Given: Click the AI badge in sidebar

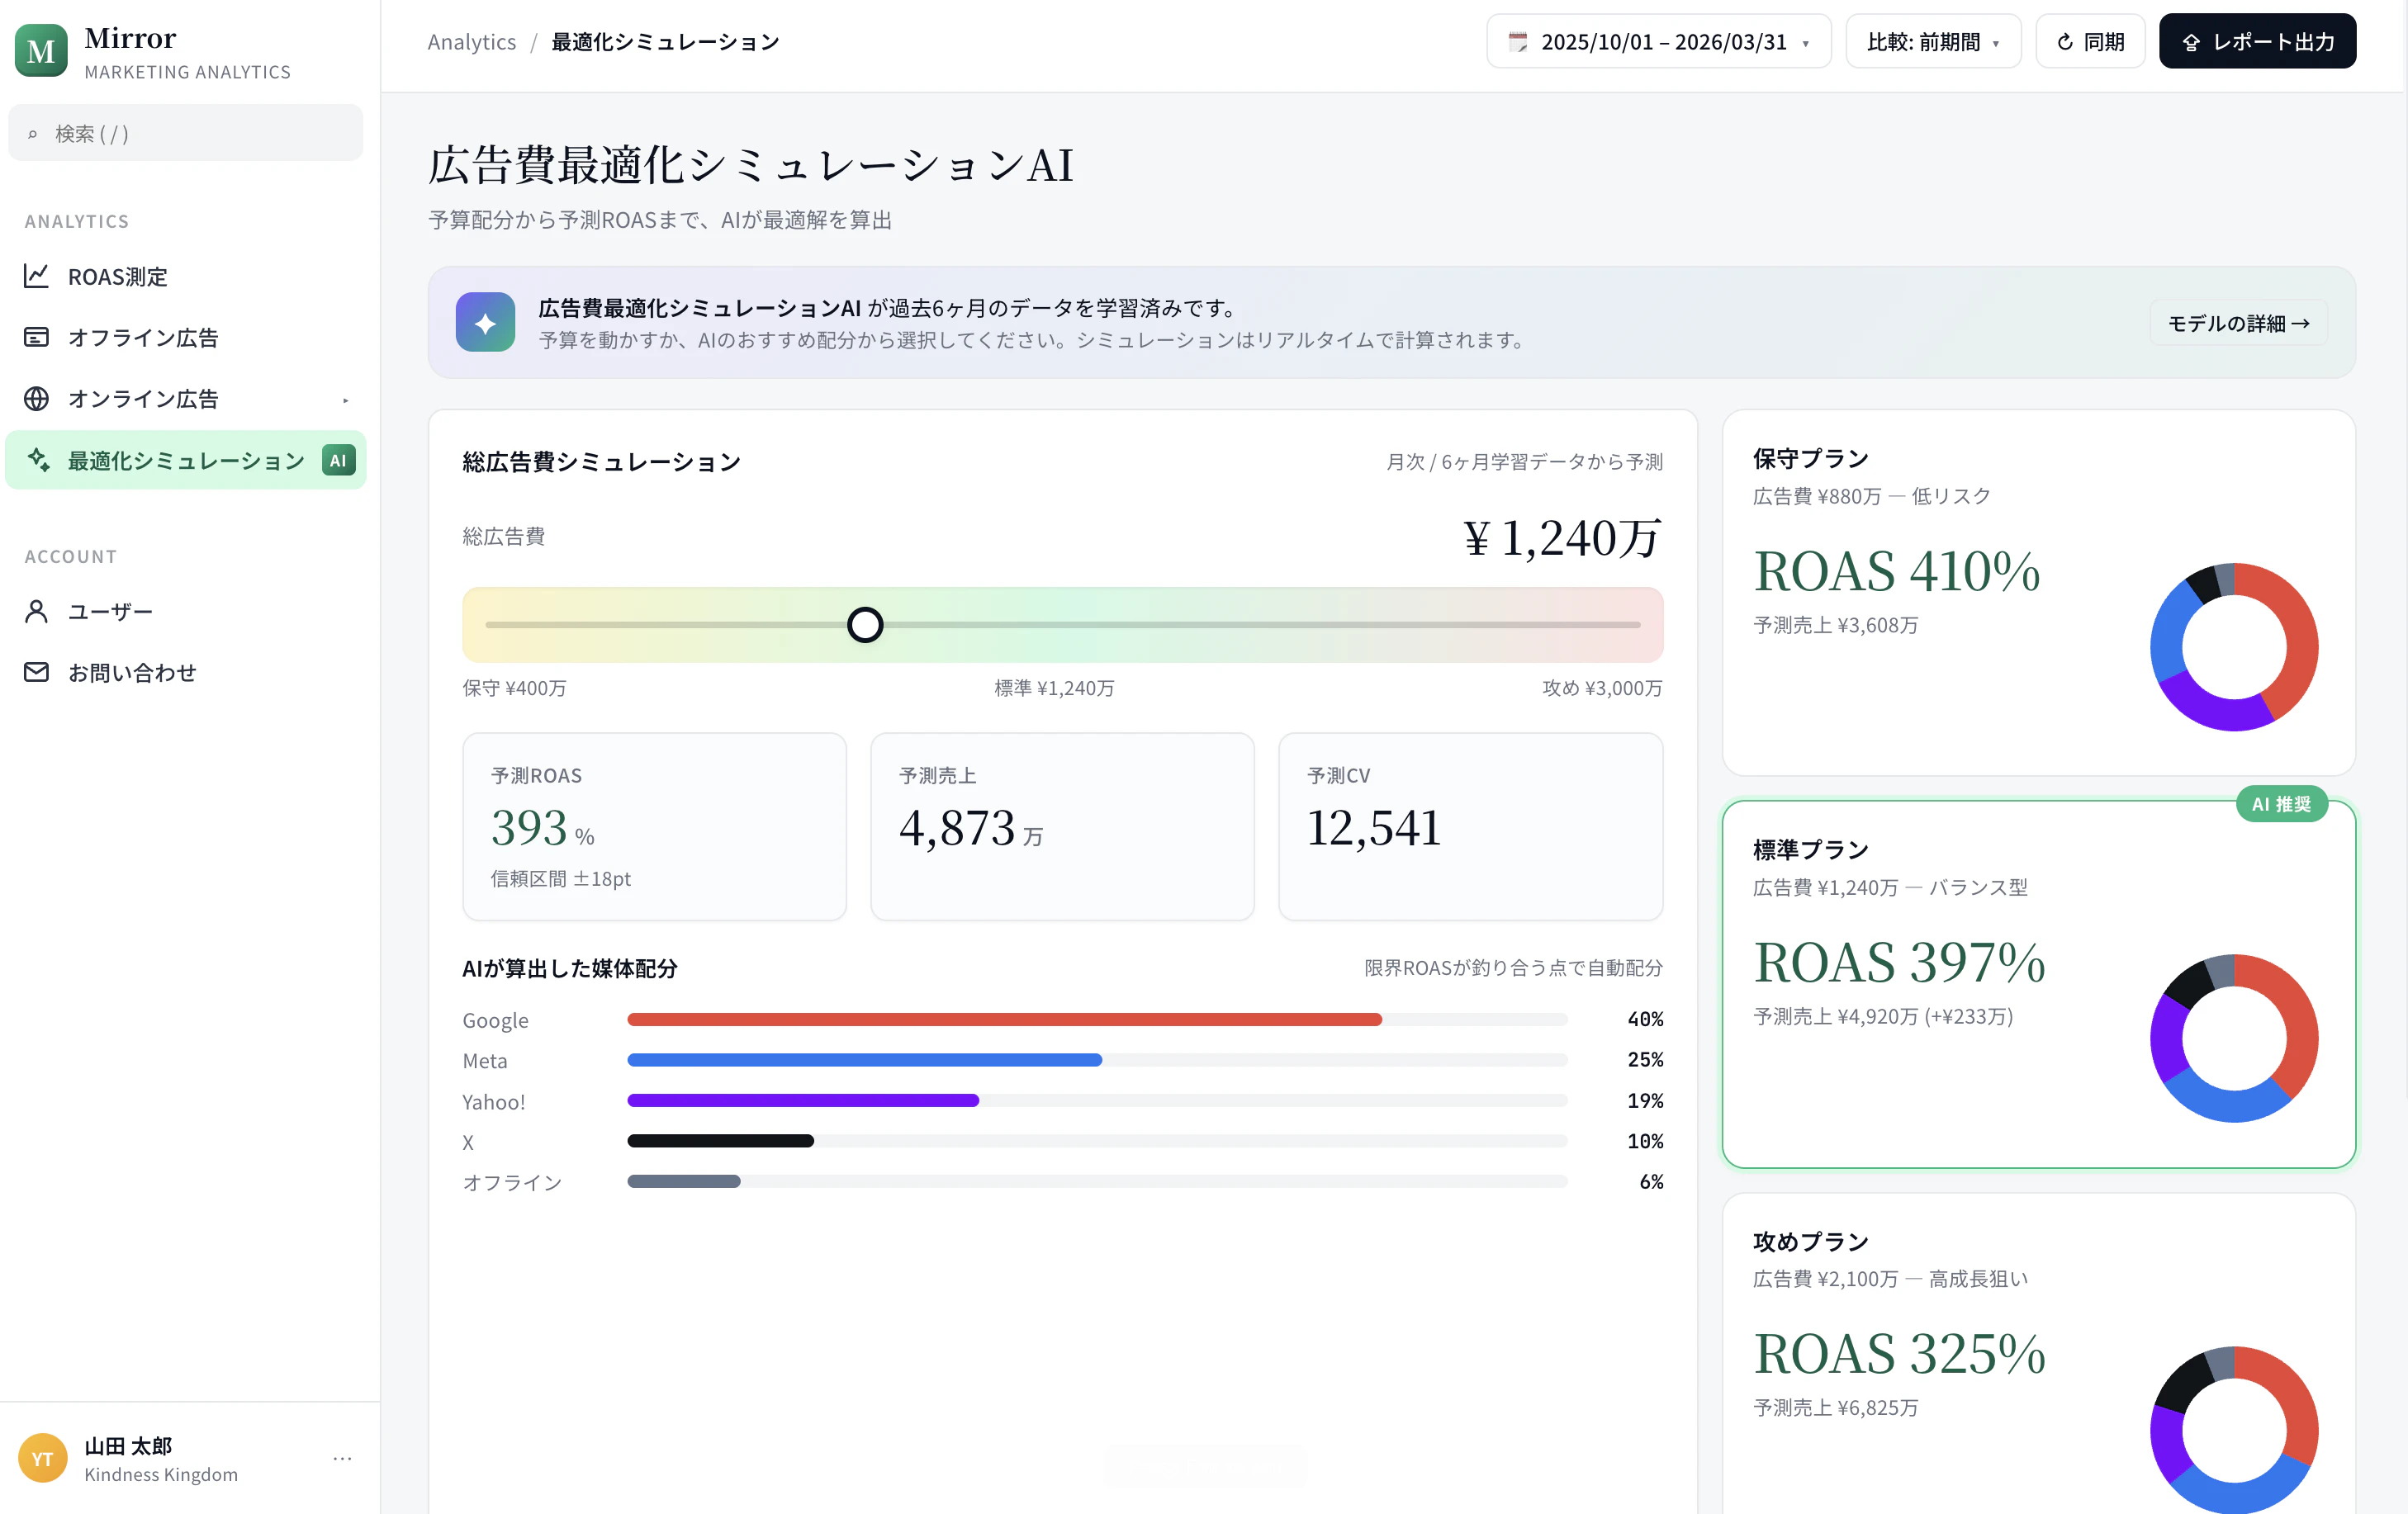Looking at the screenshot, I should click(338, 460).
